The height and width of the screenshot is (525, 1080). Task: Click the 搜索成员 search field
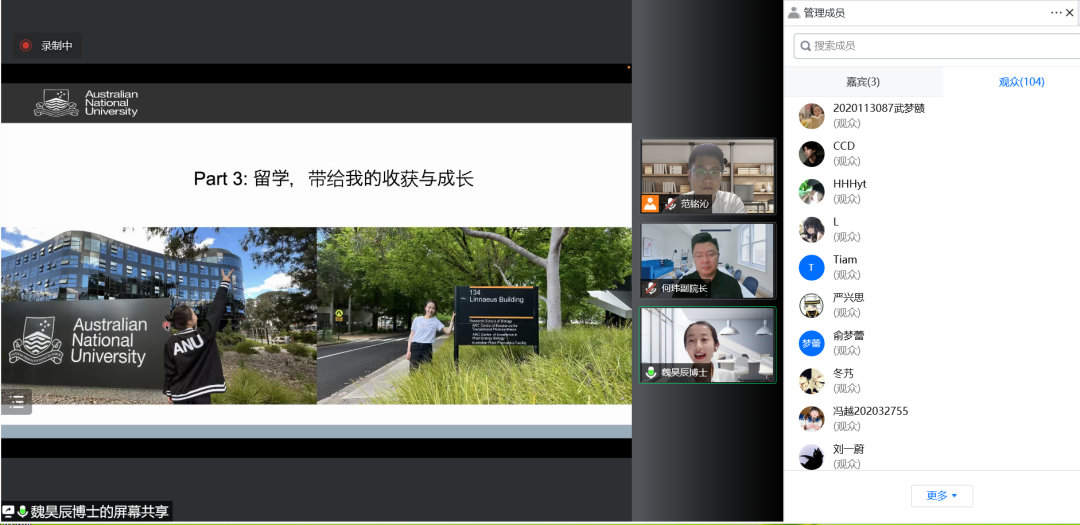[x=940, y=46]
